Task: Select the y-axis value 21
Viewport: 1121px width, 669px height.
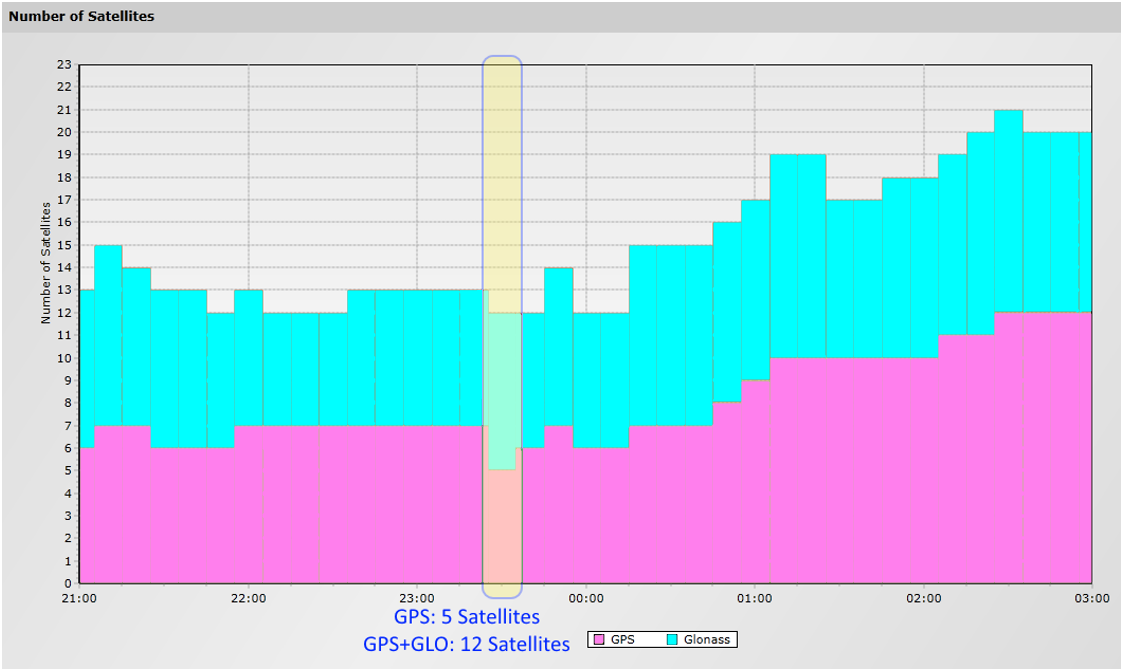Action: [x=65, y=110]
